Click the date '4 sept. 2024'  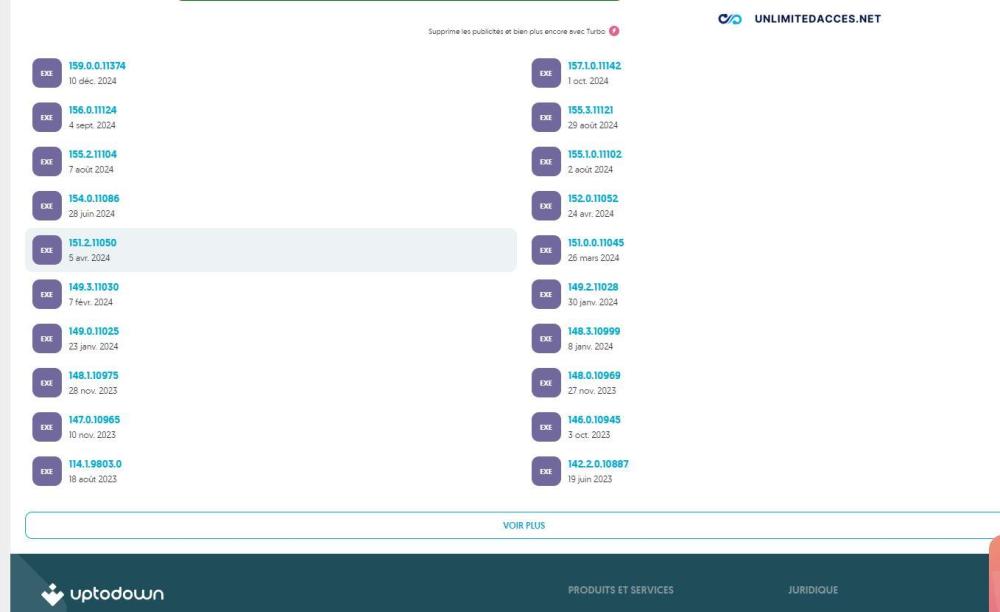coord(92,125)
